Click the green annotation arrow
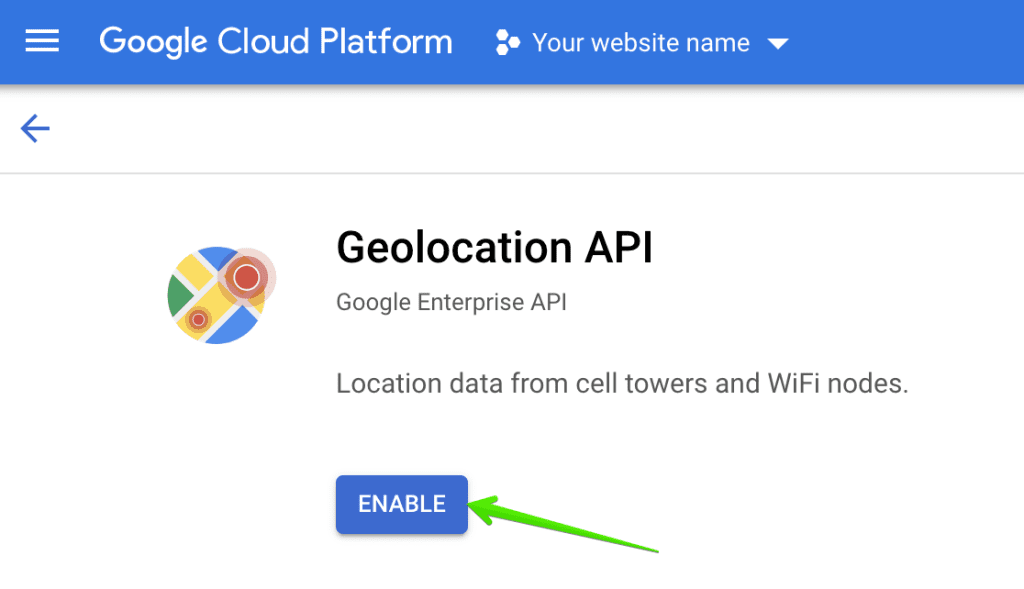Image resolution: width=1024 pixels, height=589 pixels. (x=560, y=525)
